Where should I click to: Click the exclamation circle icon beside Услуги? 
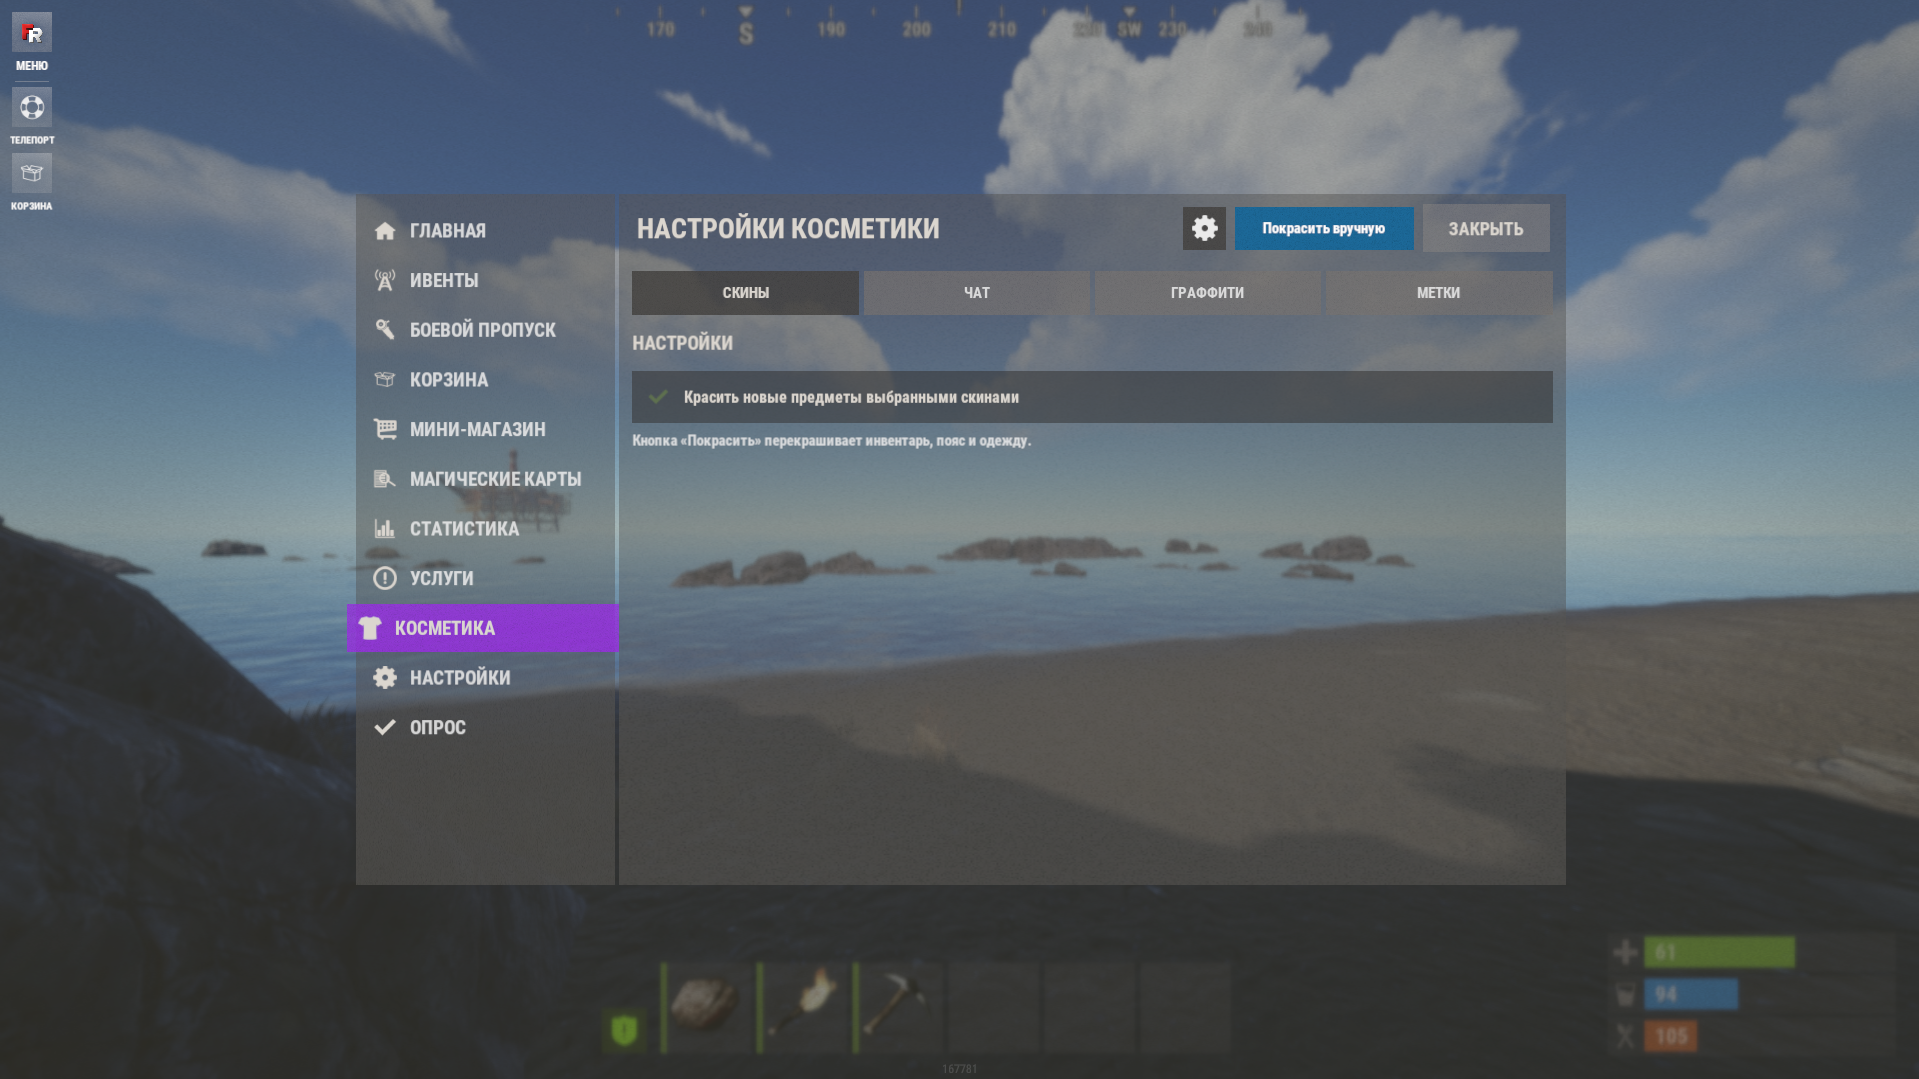point(385,578)
